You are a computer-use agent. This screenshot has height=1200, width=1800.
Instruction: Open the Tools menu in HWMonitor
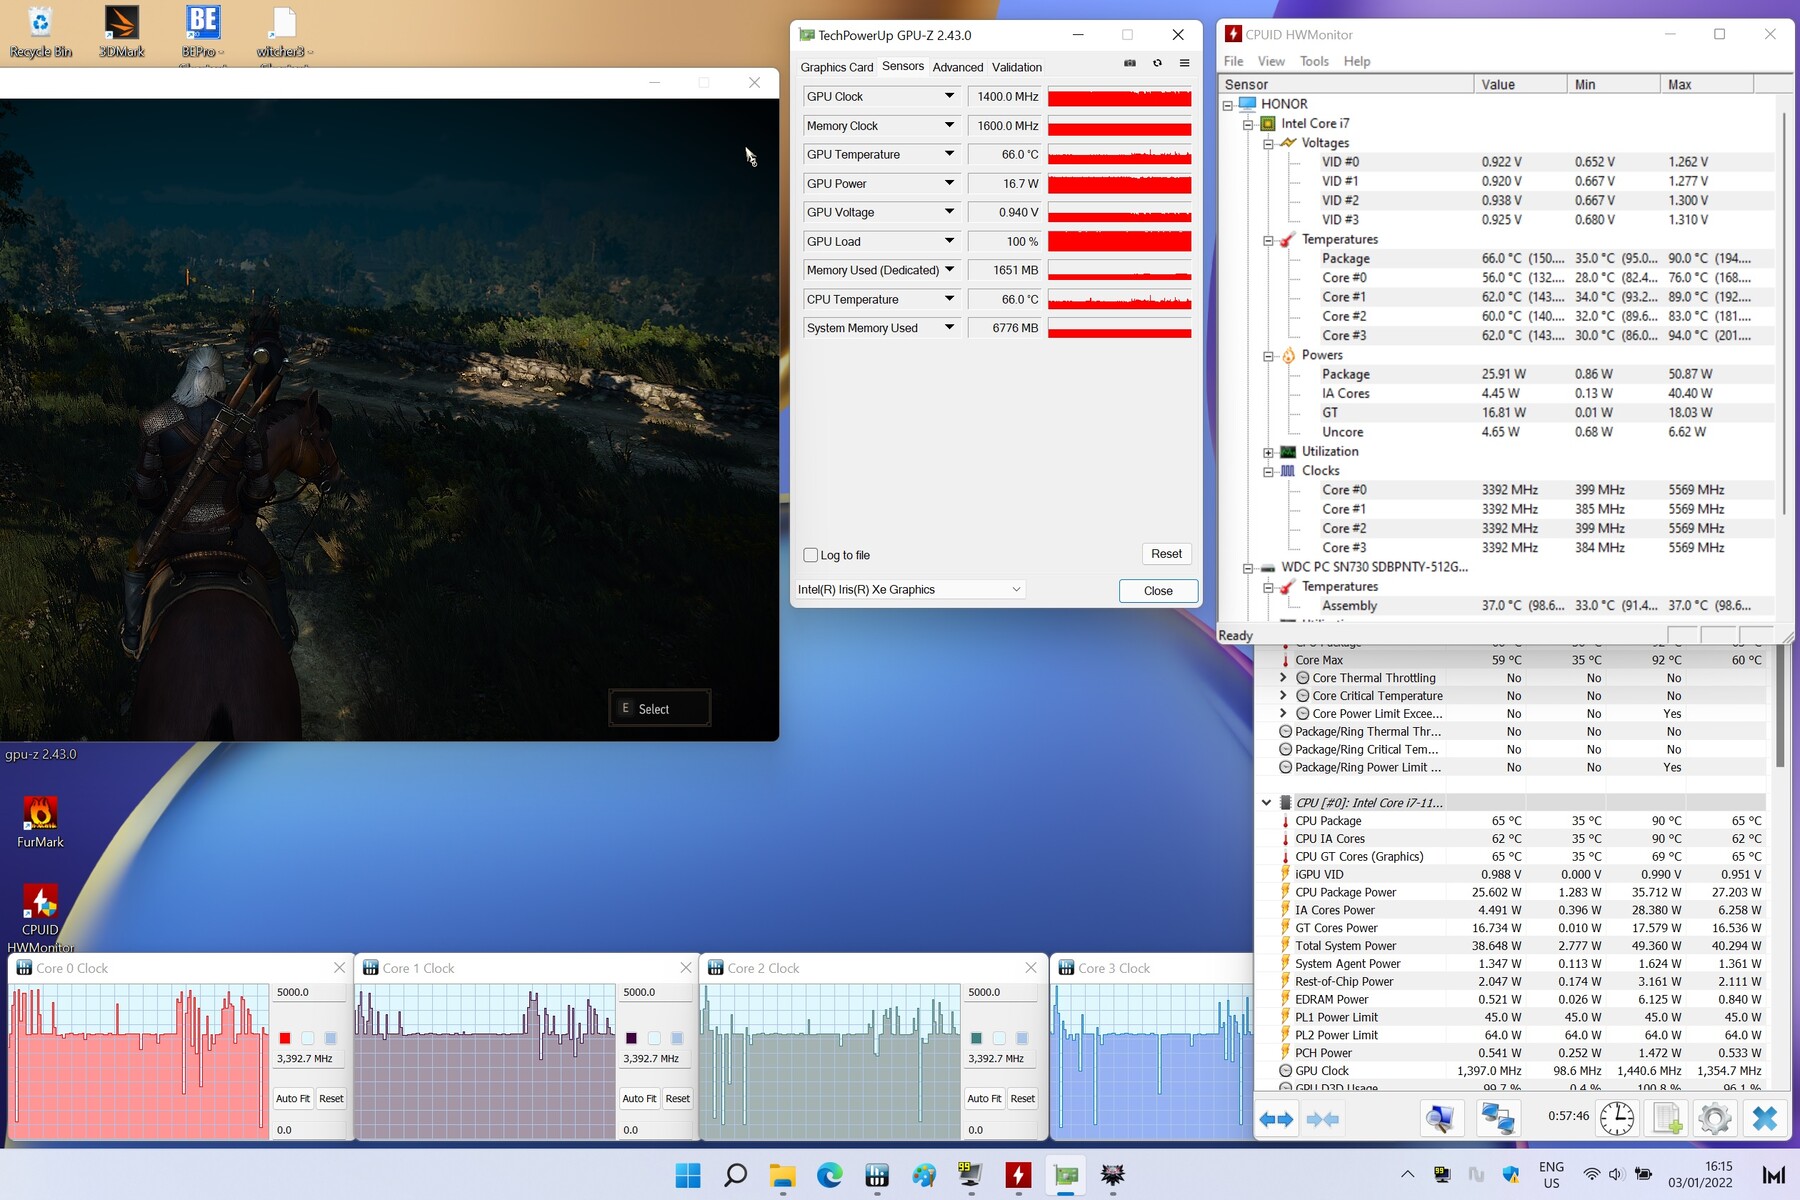tap(1314, 61)
